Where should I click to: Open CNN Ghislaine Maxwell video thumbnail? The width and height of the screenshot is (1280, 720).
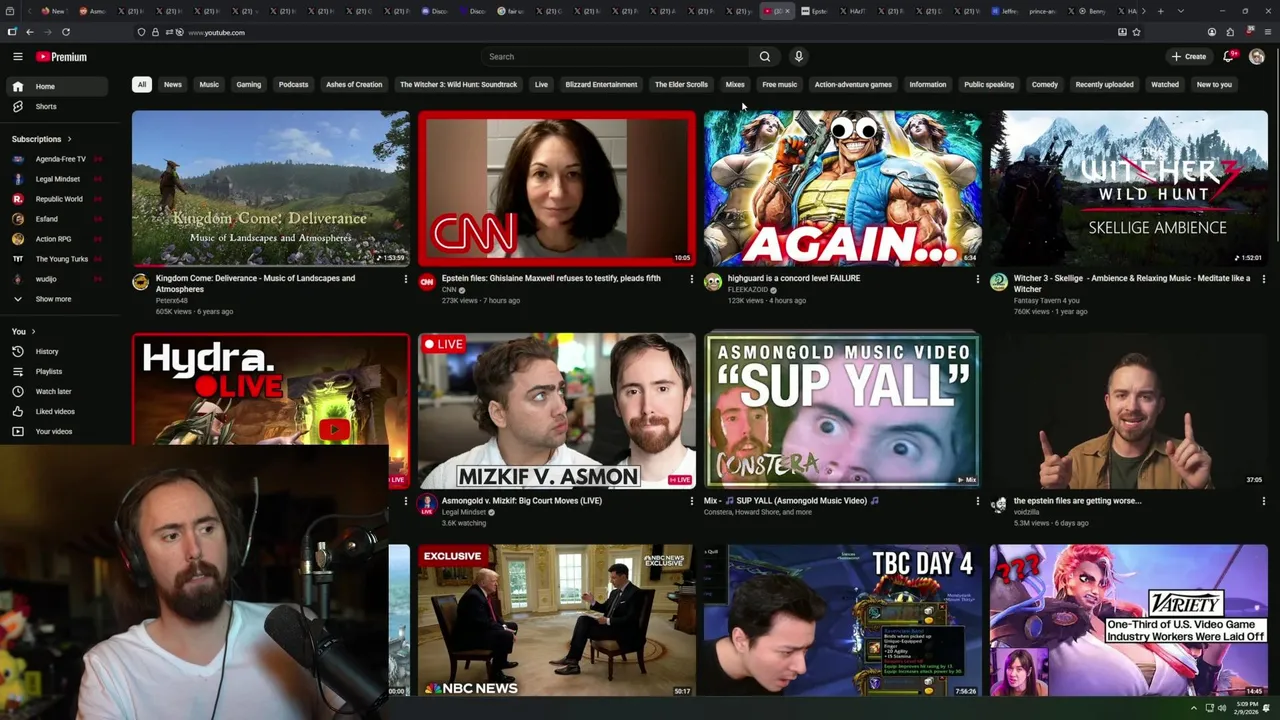pyautogui.click(x=557, y=188)
